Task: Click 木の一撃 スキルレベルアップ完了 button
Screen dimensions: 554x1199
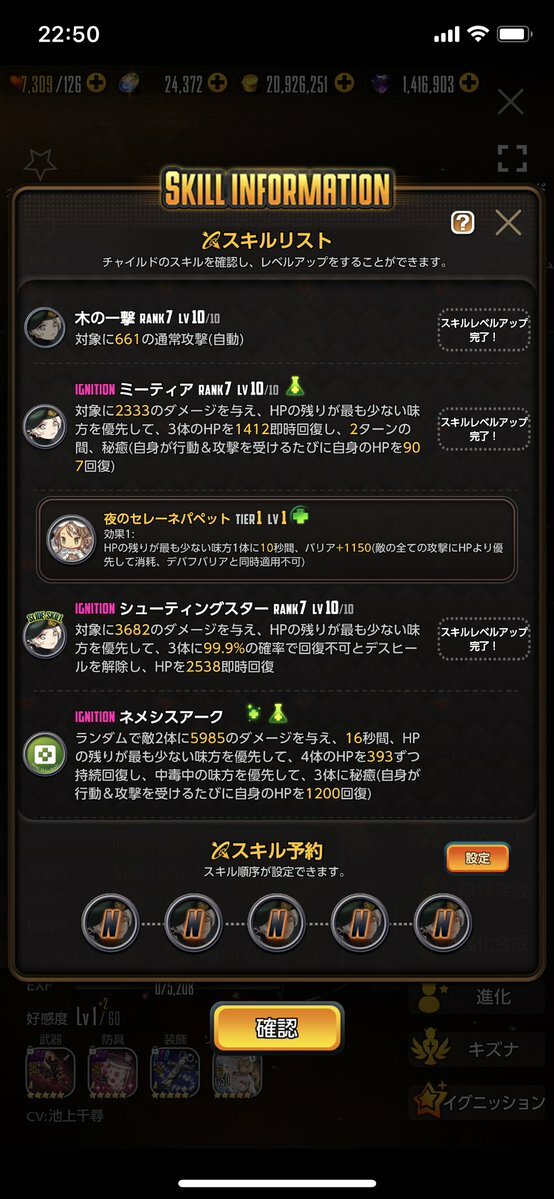Action: click(483, 330)
